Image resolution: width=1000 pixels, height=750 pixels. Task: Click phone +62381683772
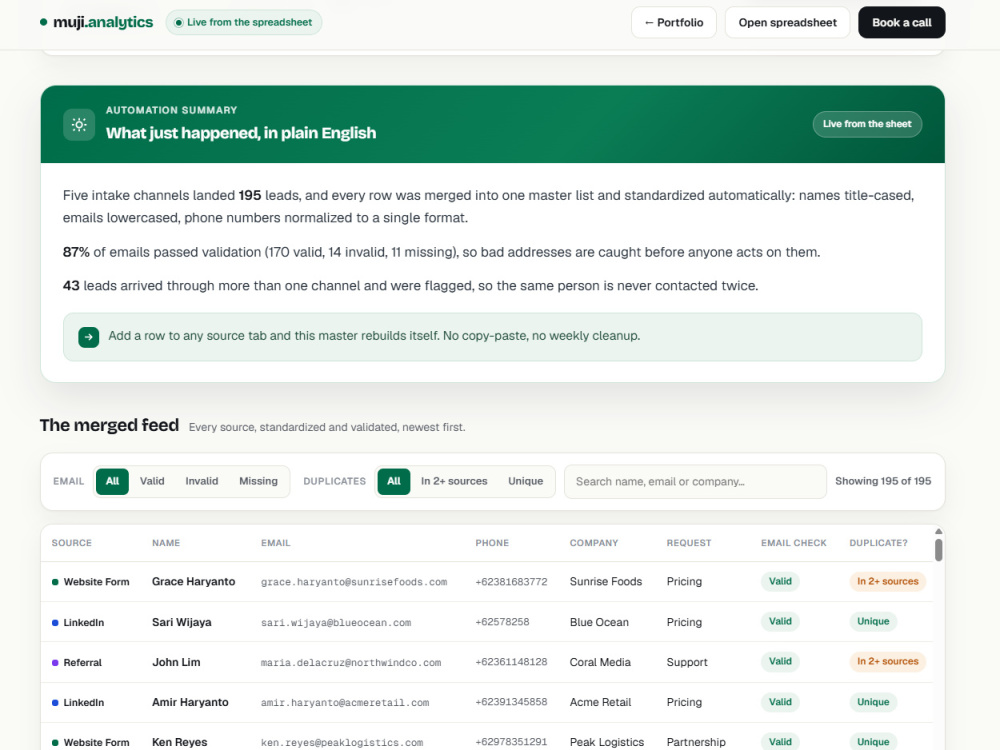click(511, 582)
